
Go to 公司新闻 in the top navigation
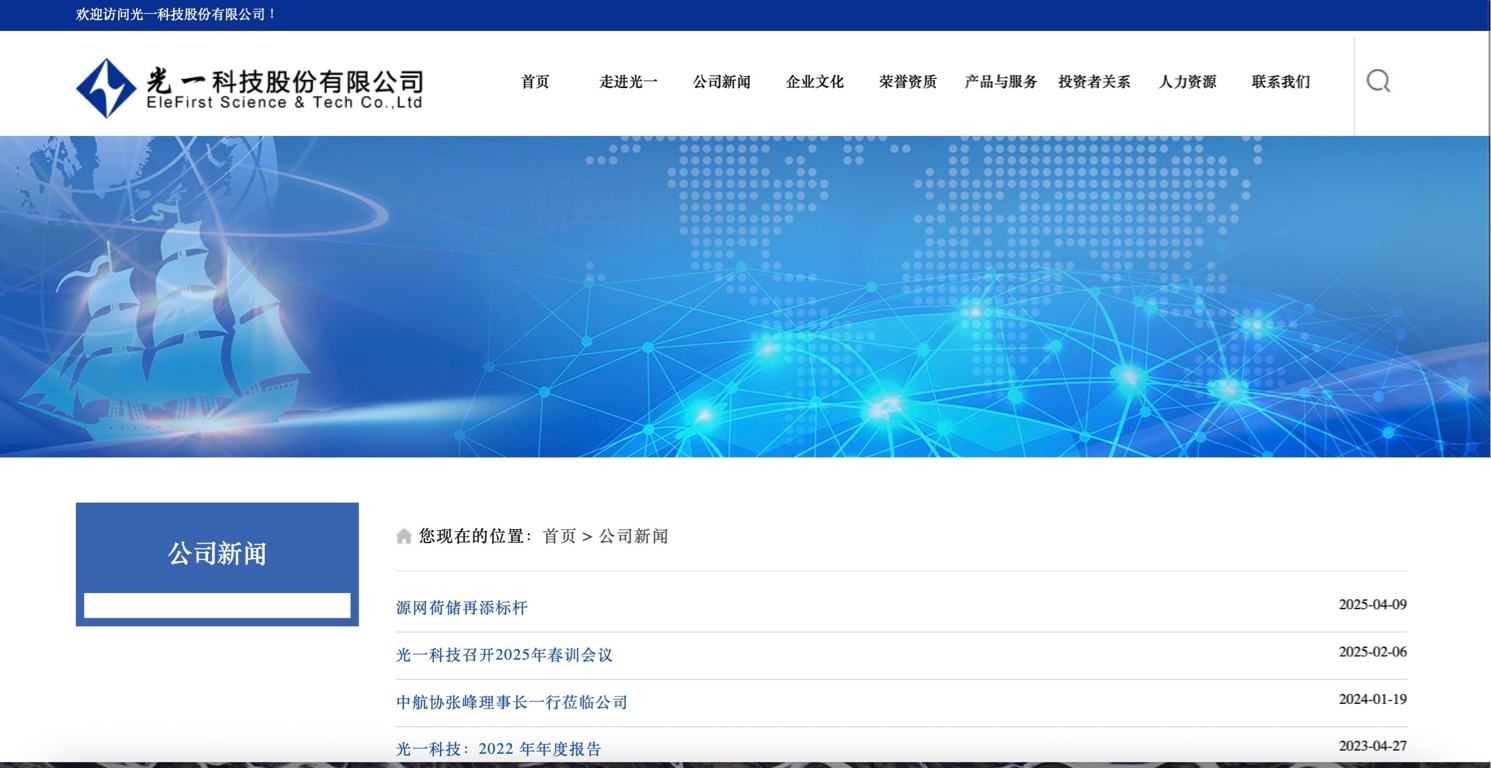pos(721,82)
